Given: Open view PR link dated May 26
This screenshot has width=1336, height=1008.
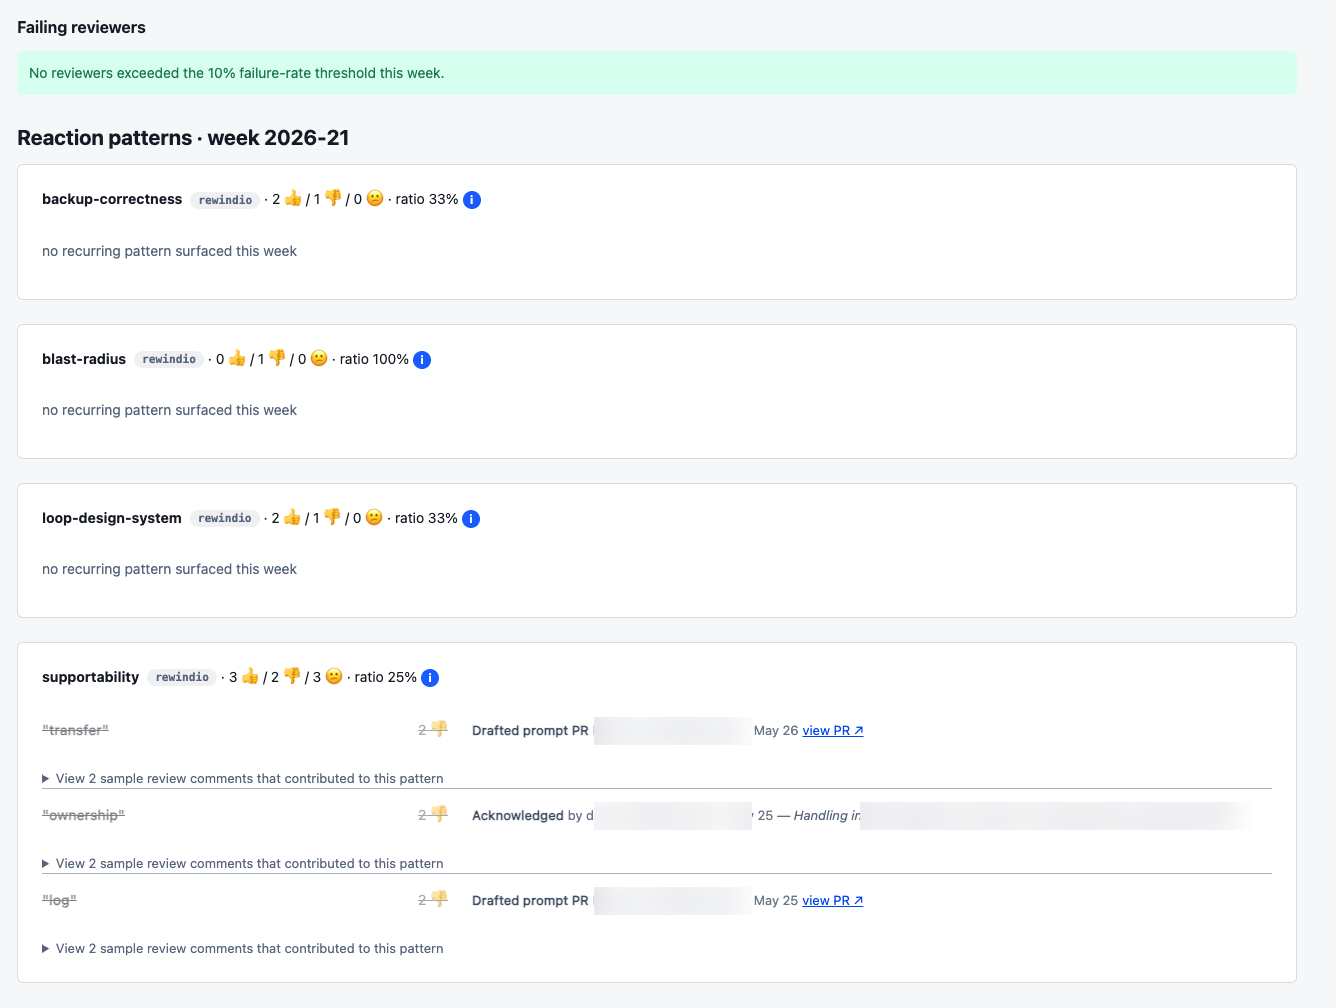Looking at the screenshot, I should click(x=833, y=731).
